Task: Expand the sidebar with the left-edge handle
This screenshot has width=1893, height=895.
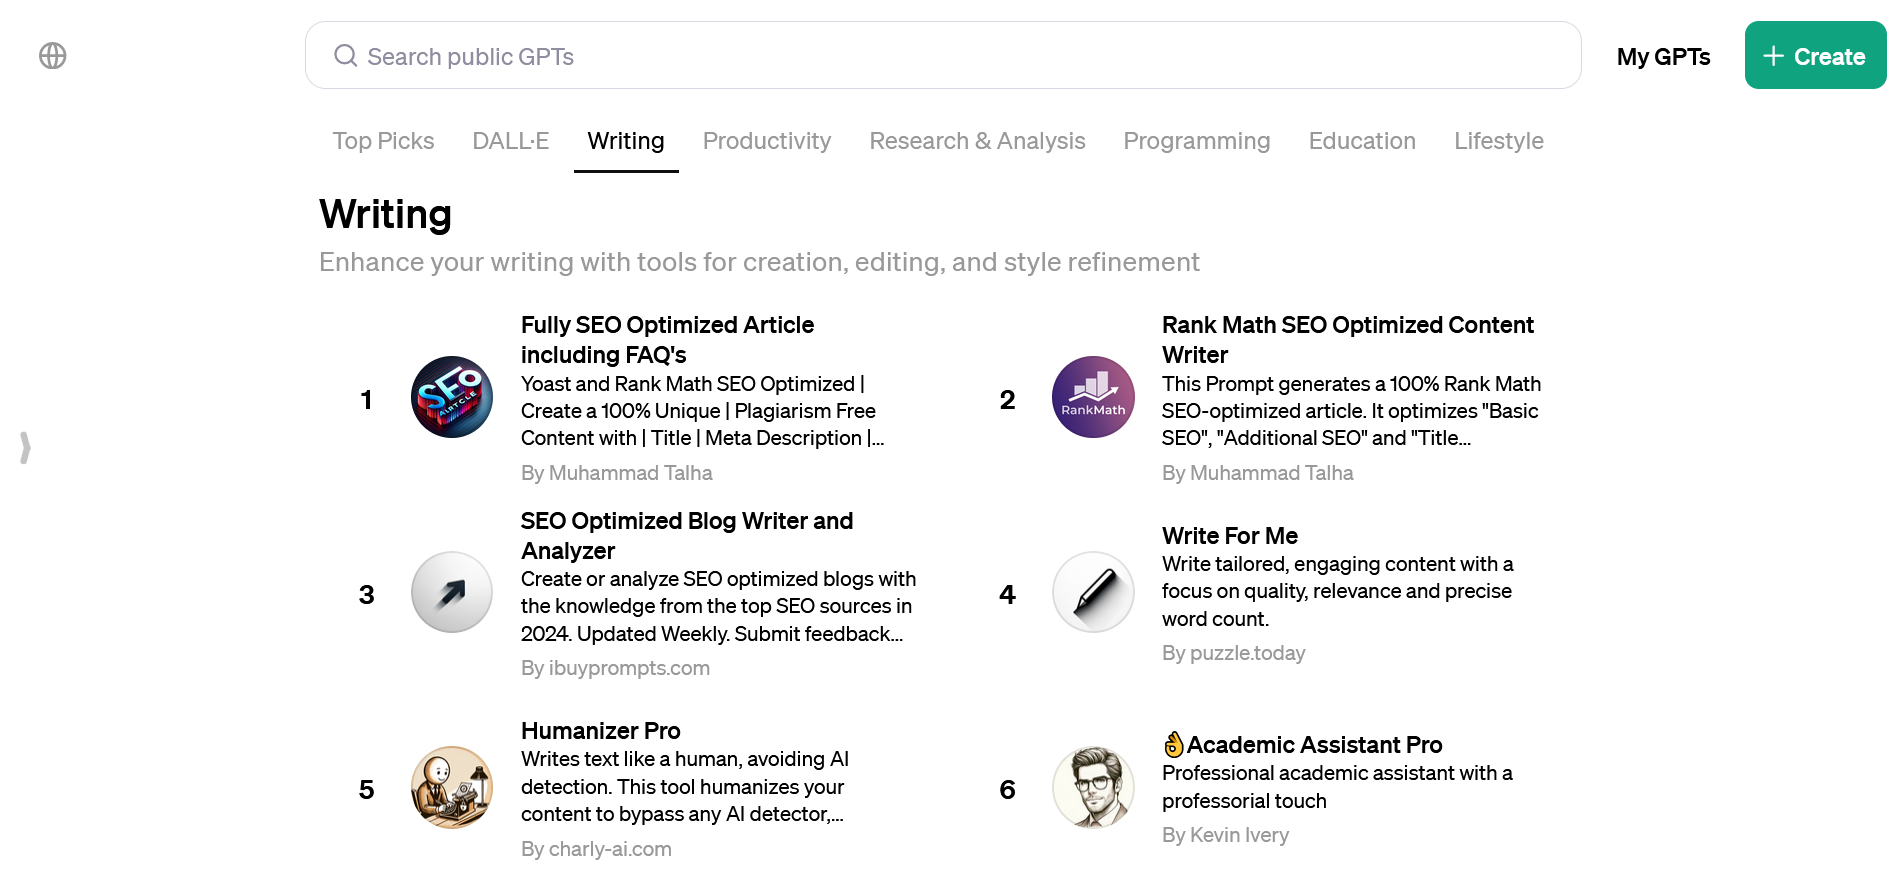Action: tap(25, 447)
